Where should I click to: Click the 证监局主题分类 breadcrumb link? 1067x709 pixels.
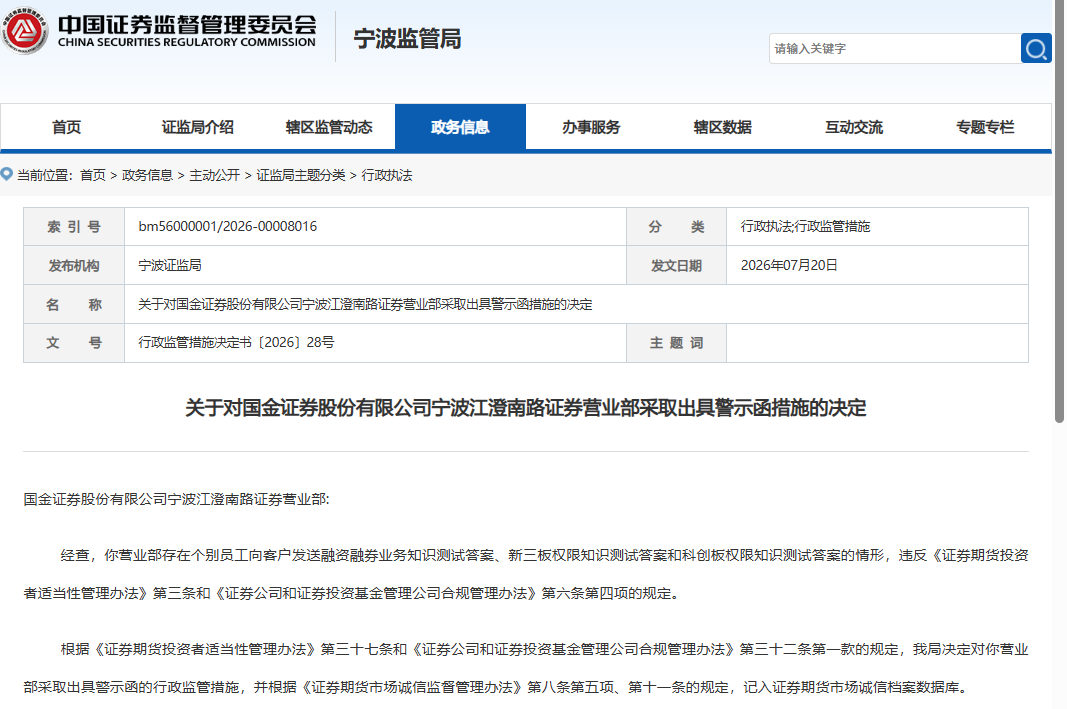coord(301,176)
